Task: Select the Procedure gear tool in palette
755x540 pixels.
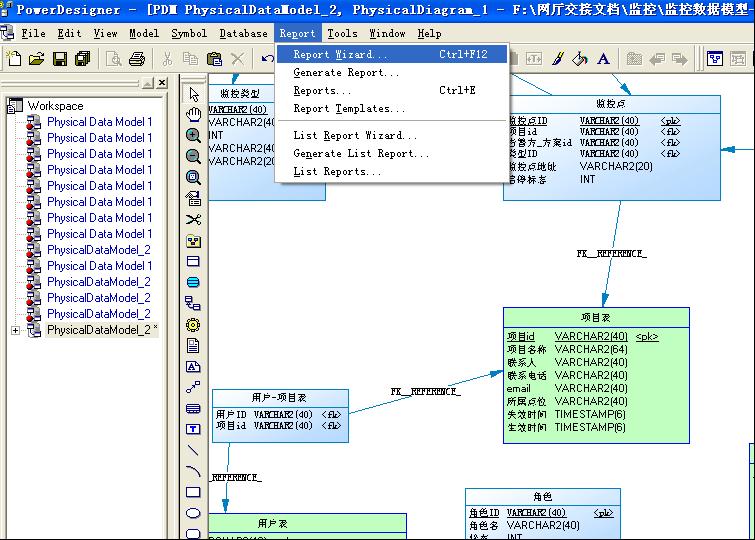Action: [194, 325]
